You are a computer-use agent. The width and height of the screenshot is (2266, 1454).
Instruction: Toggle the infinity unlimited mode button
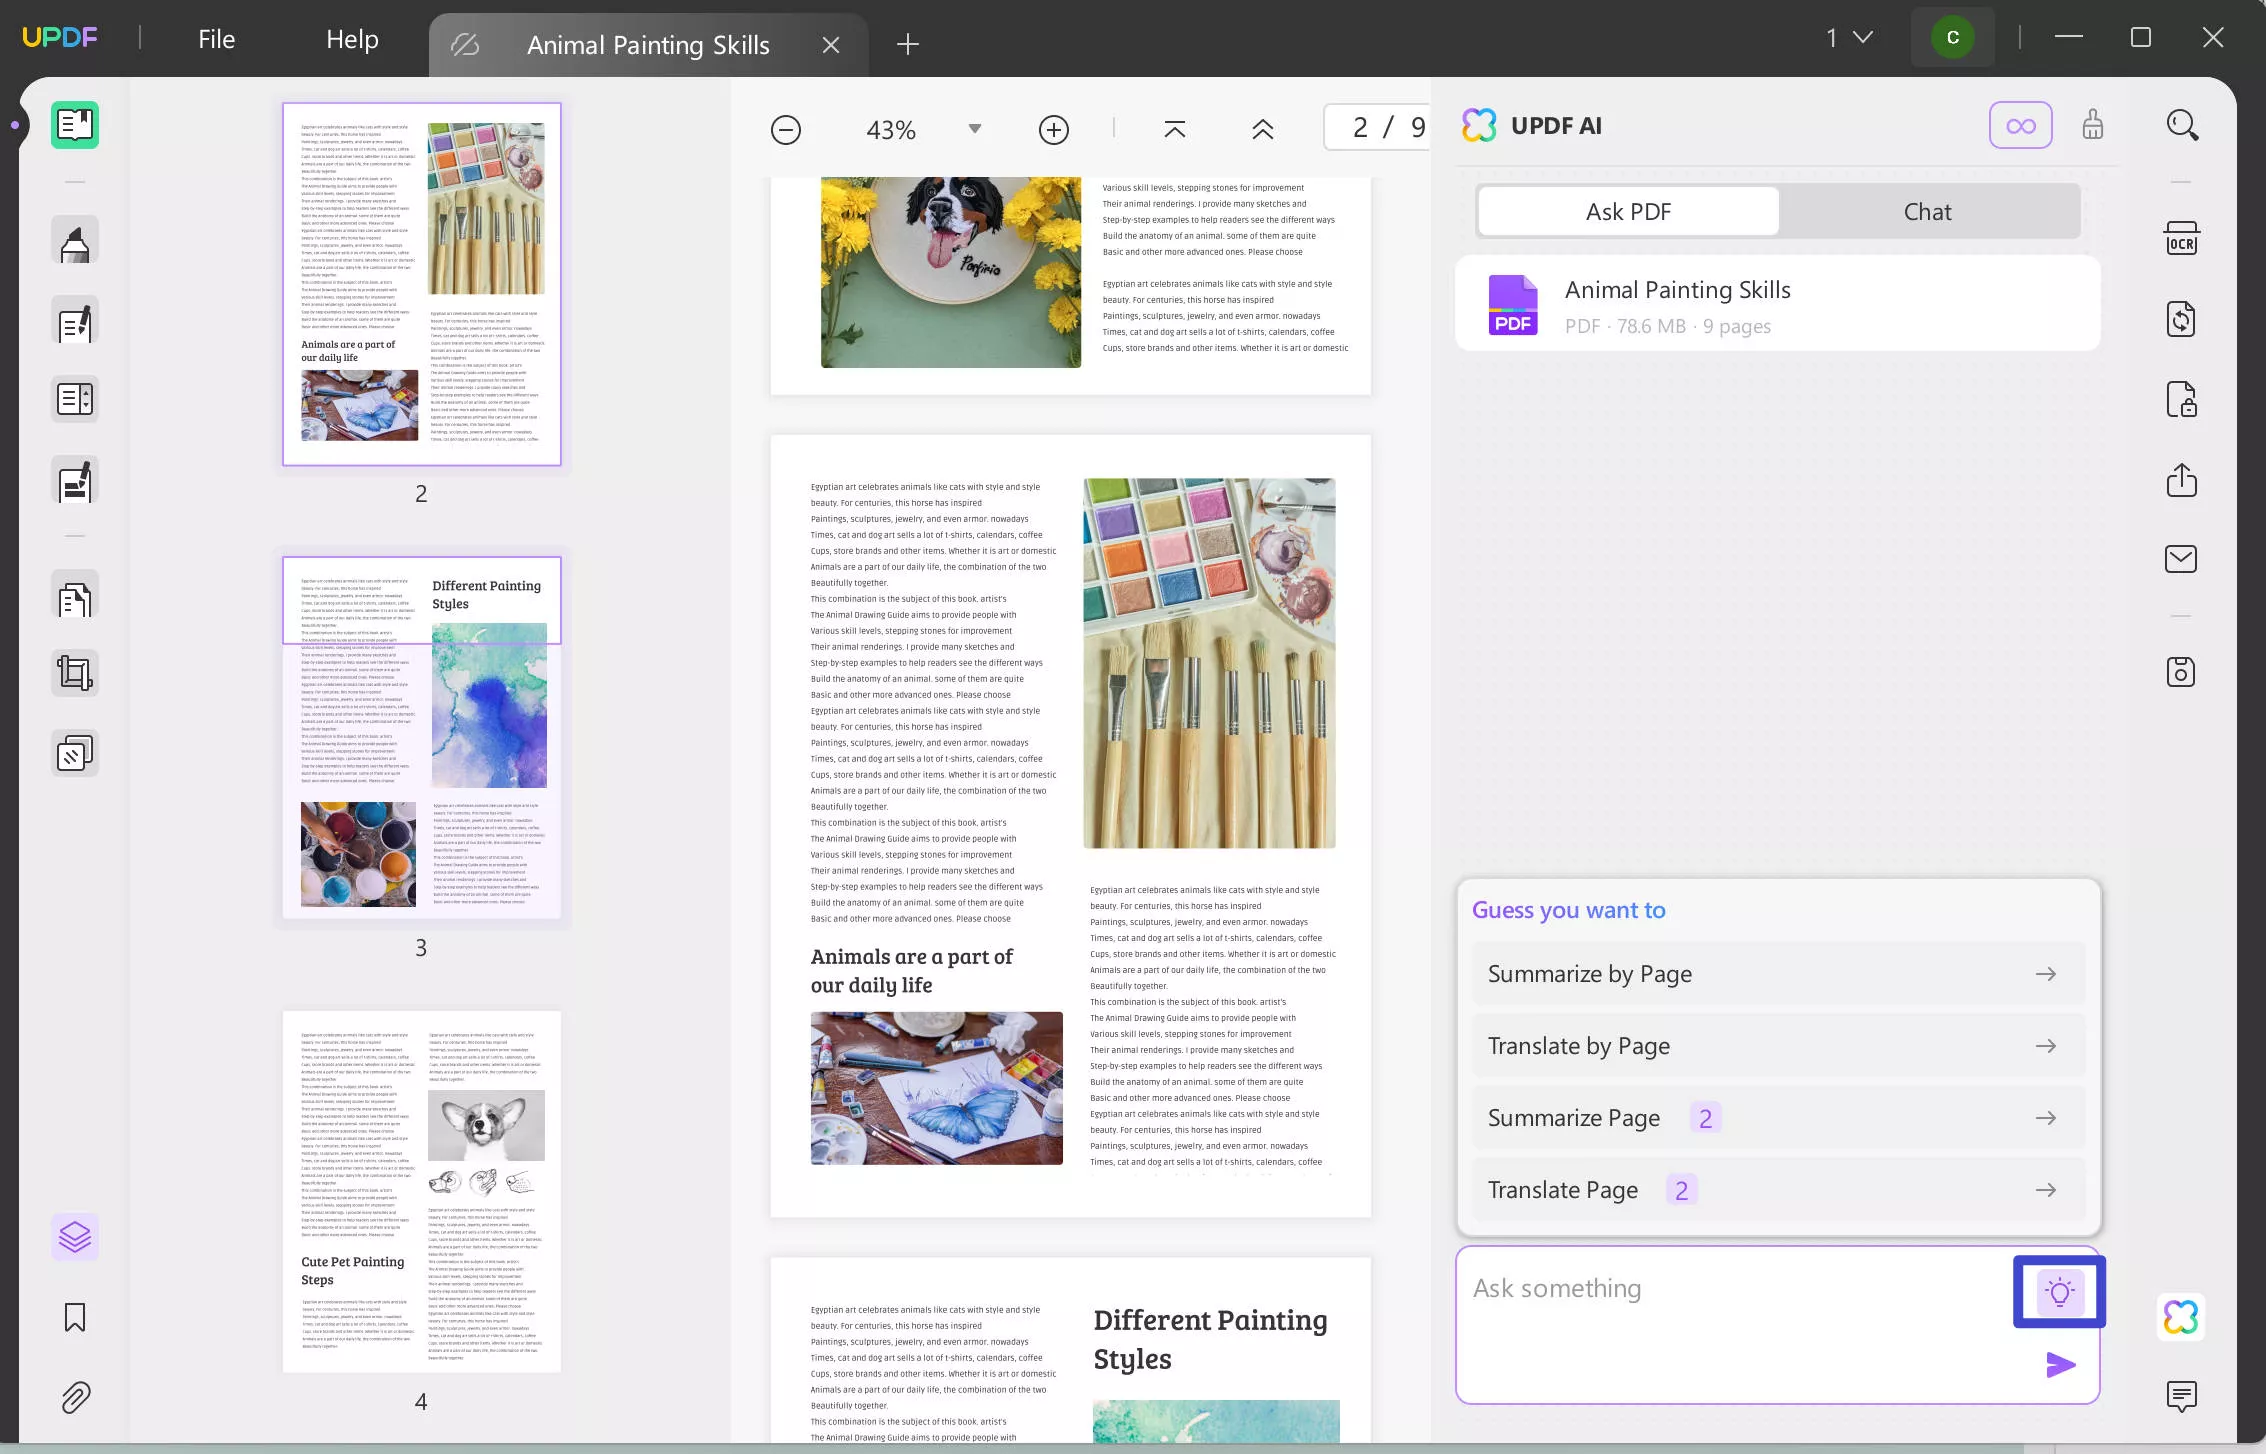pyautogui.click(x=2021, y=126)
